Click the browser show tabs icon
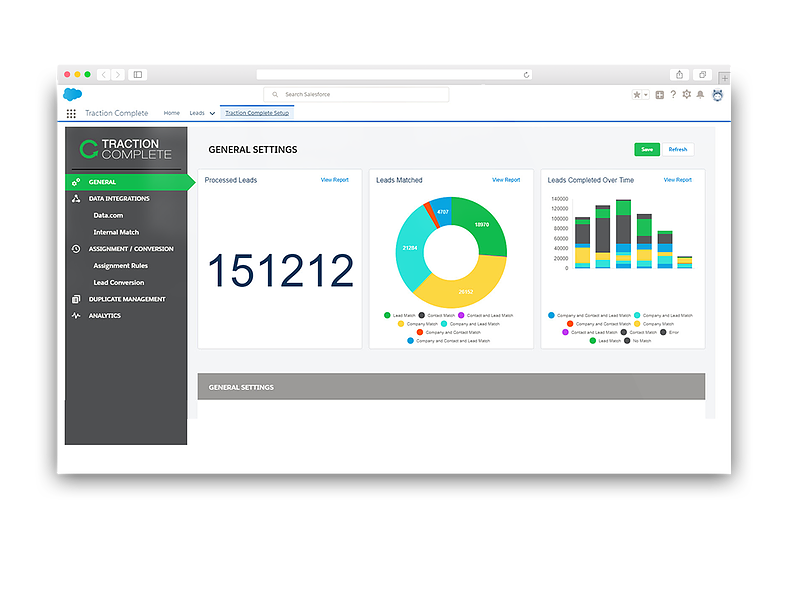This screenshot has height=603, width=792. pyautogui.click(x=702, y=75)
